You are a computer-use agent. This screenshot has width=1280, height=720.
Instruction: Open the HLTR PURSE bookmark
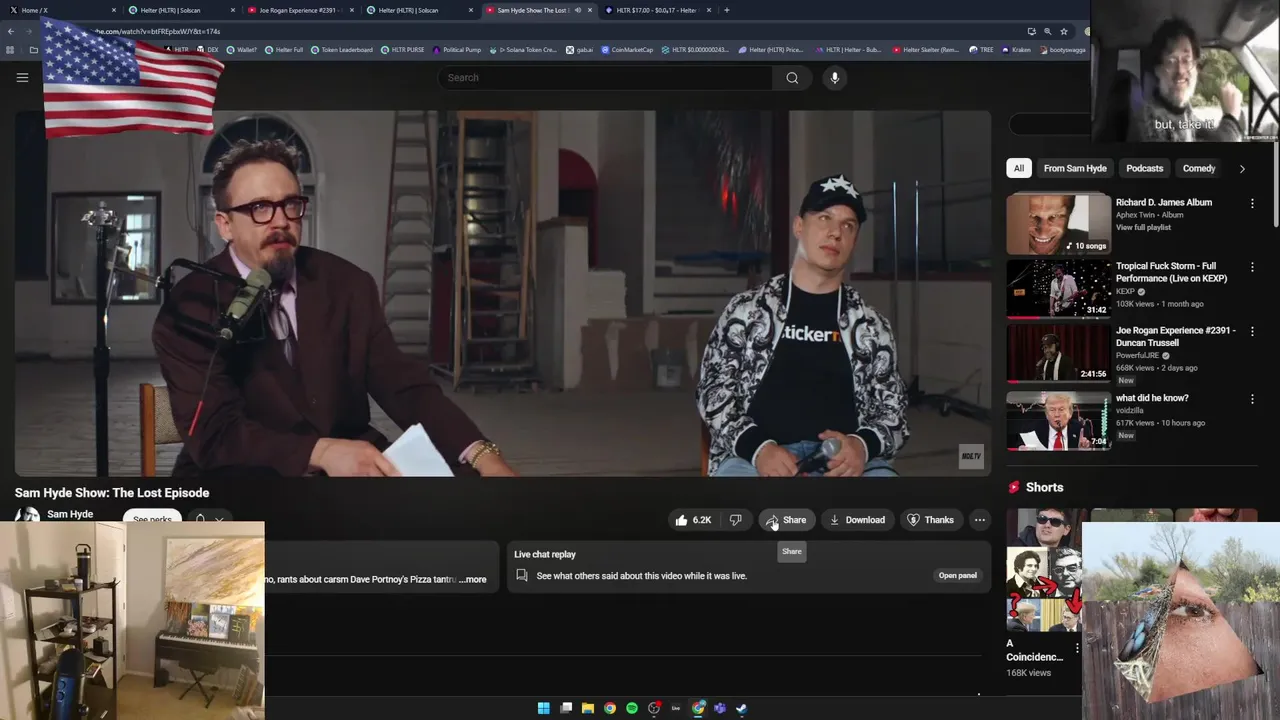(403, 49)
